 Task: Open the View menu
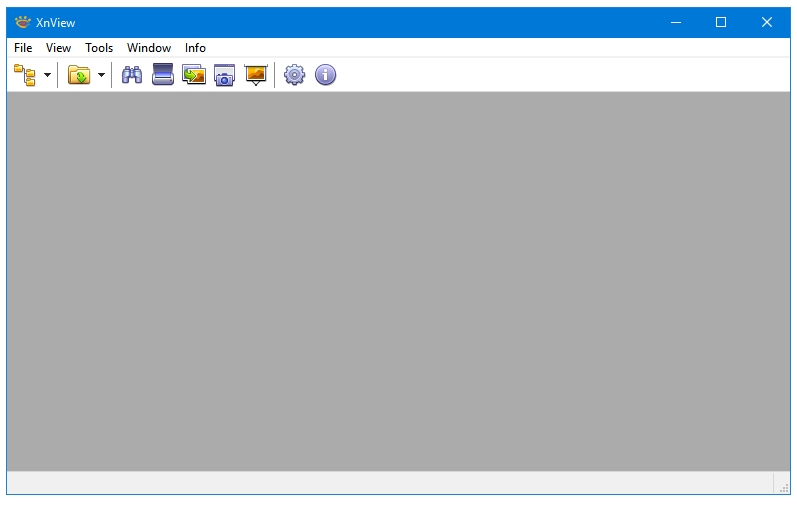coord(58,48)
